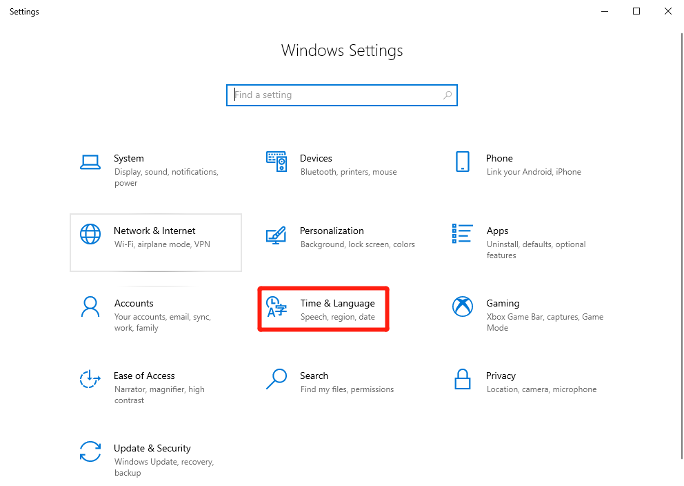Click the Time & Language icon

pos(277,307)
